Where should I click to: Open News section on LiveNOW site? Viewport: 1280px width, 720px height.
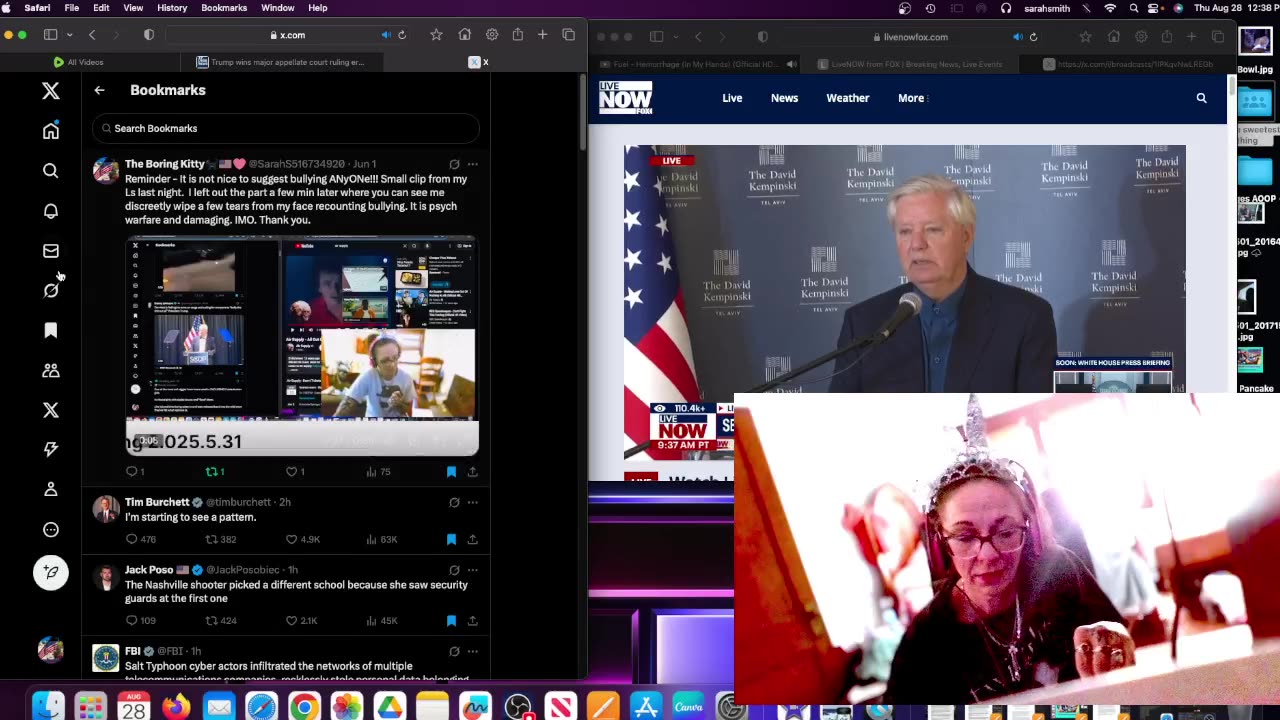point(784,98)
